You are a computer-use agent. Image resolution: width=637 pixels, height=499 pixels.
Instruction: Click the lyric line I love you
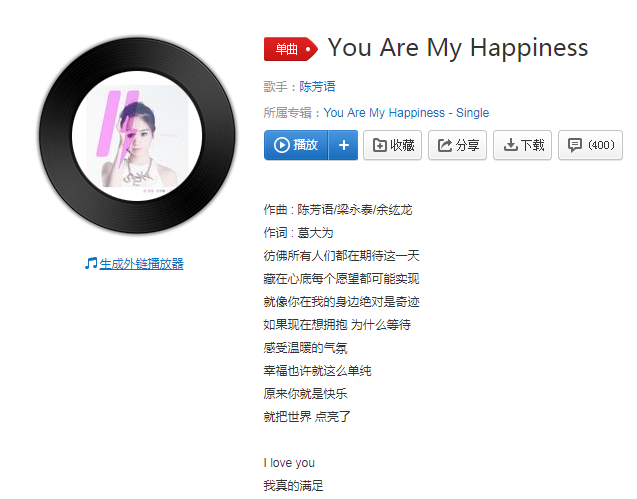click(x=289, y=463)
